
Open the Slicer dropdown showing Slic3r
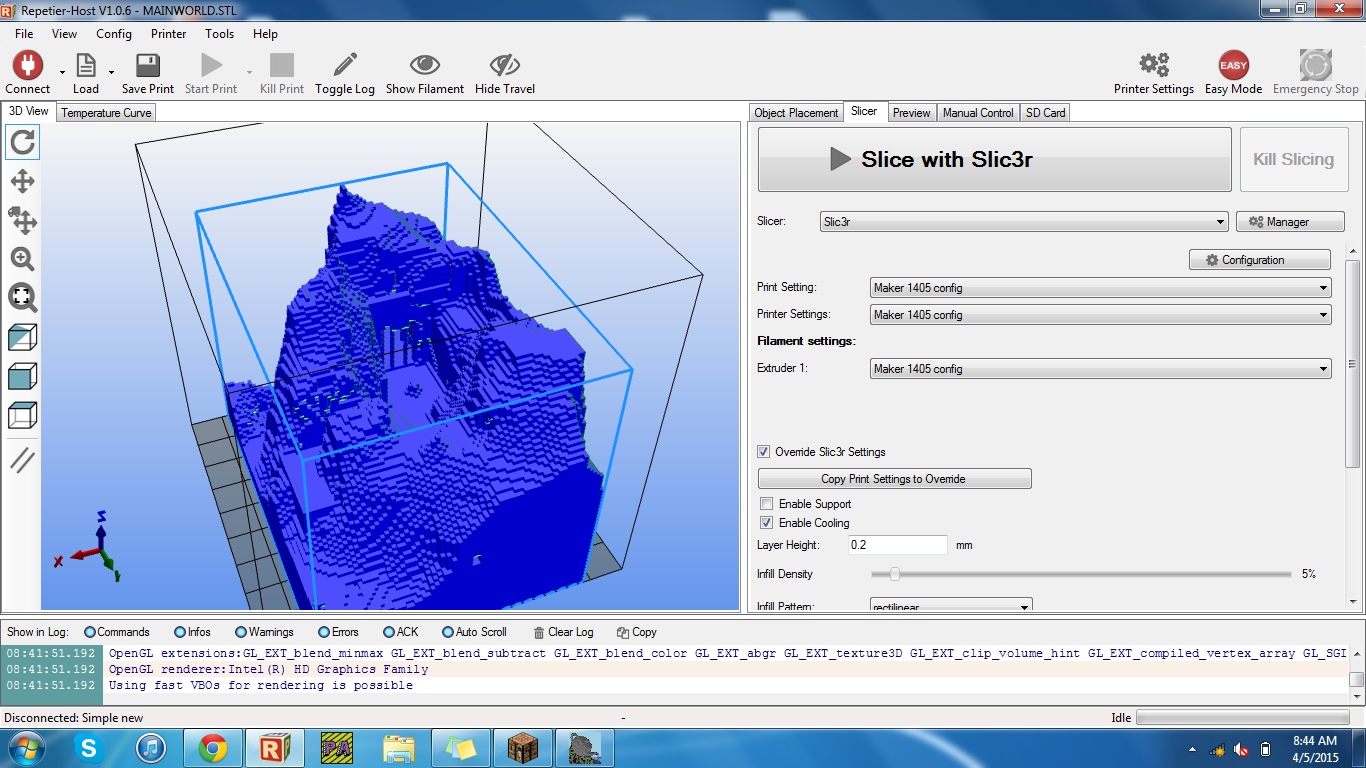[1024, 222]
